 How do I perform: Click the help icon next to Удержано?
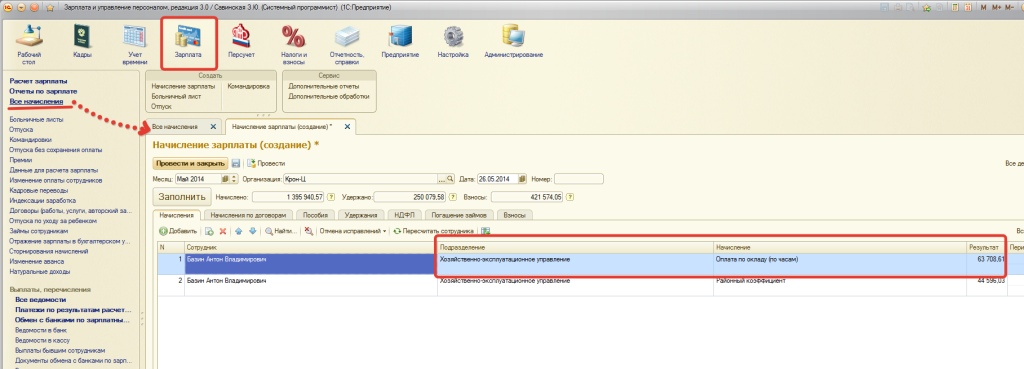click(453, 197)
